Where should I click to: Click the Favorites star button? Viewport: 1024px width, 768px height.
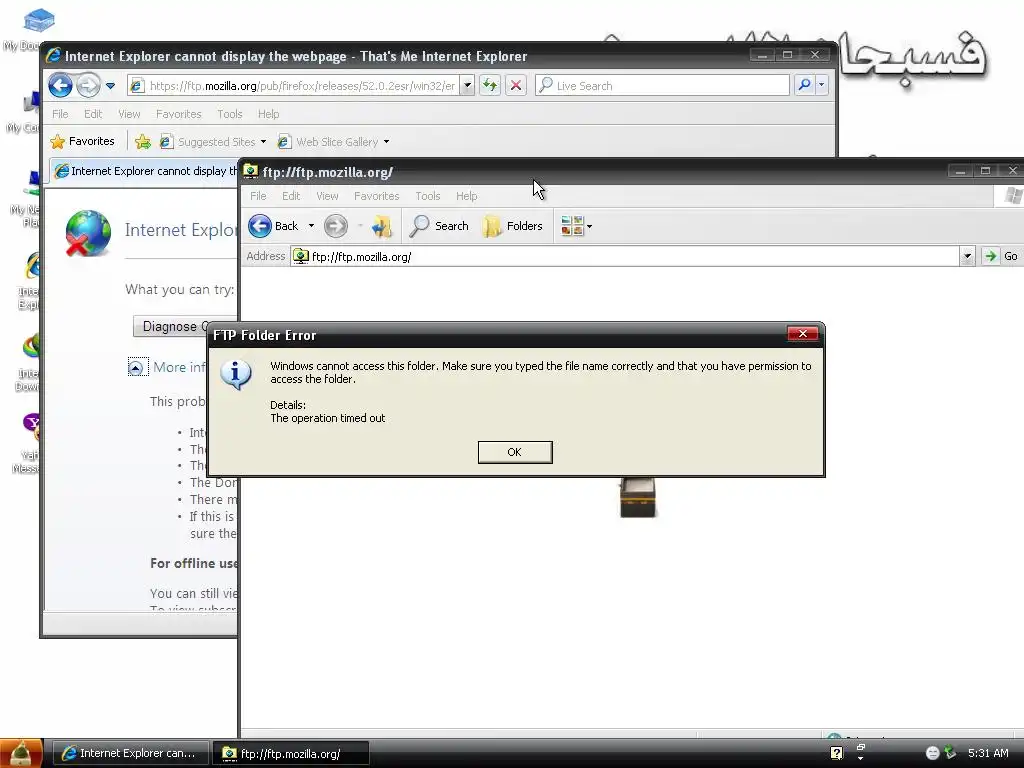(82, 141)
